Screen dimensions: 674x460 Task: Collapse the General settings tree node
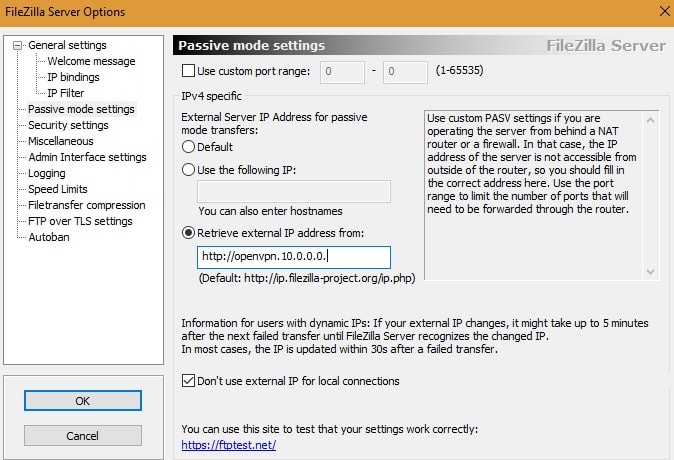[x=17, y=45]
